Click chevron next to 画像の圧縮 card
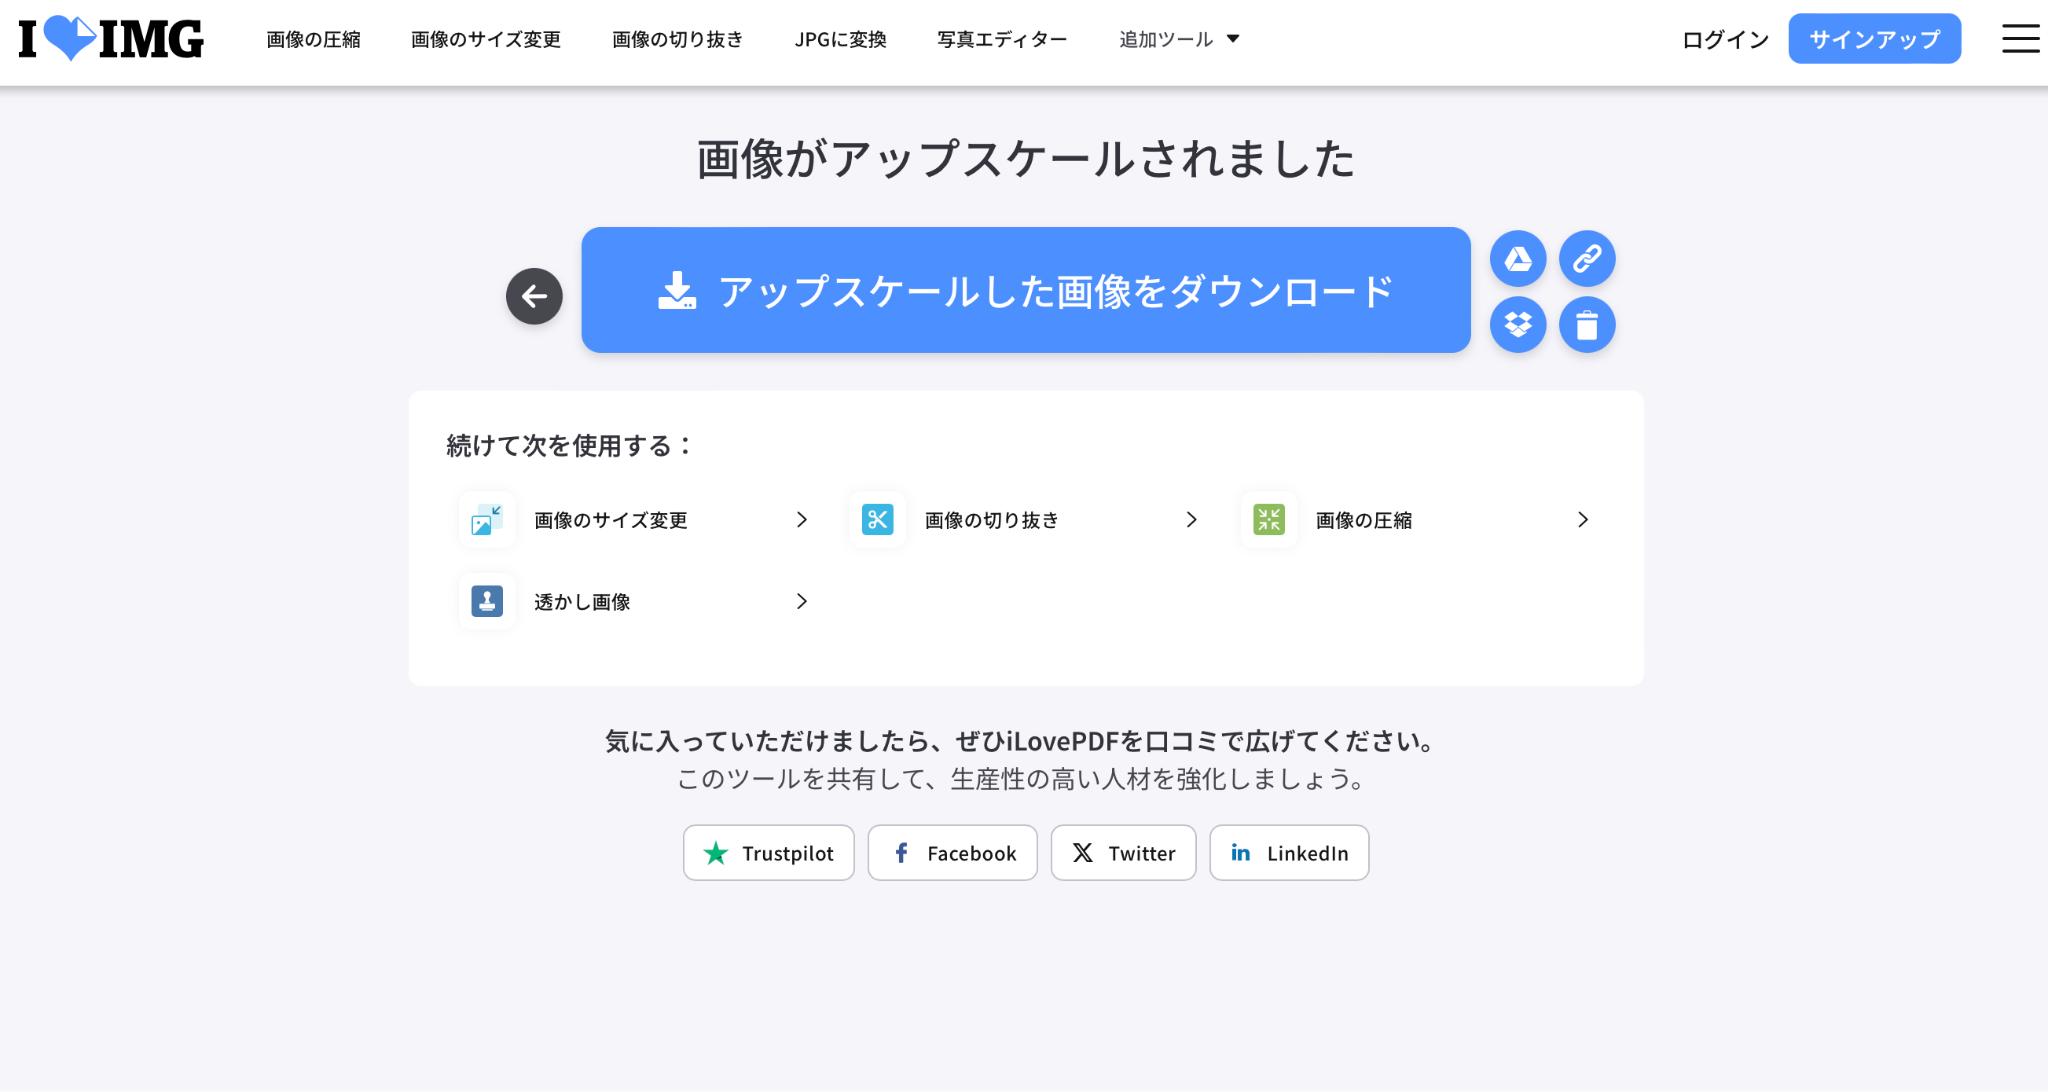The image size is (2048, 1092). [1582, 519]
